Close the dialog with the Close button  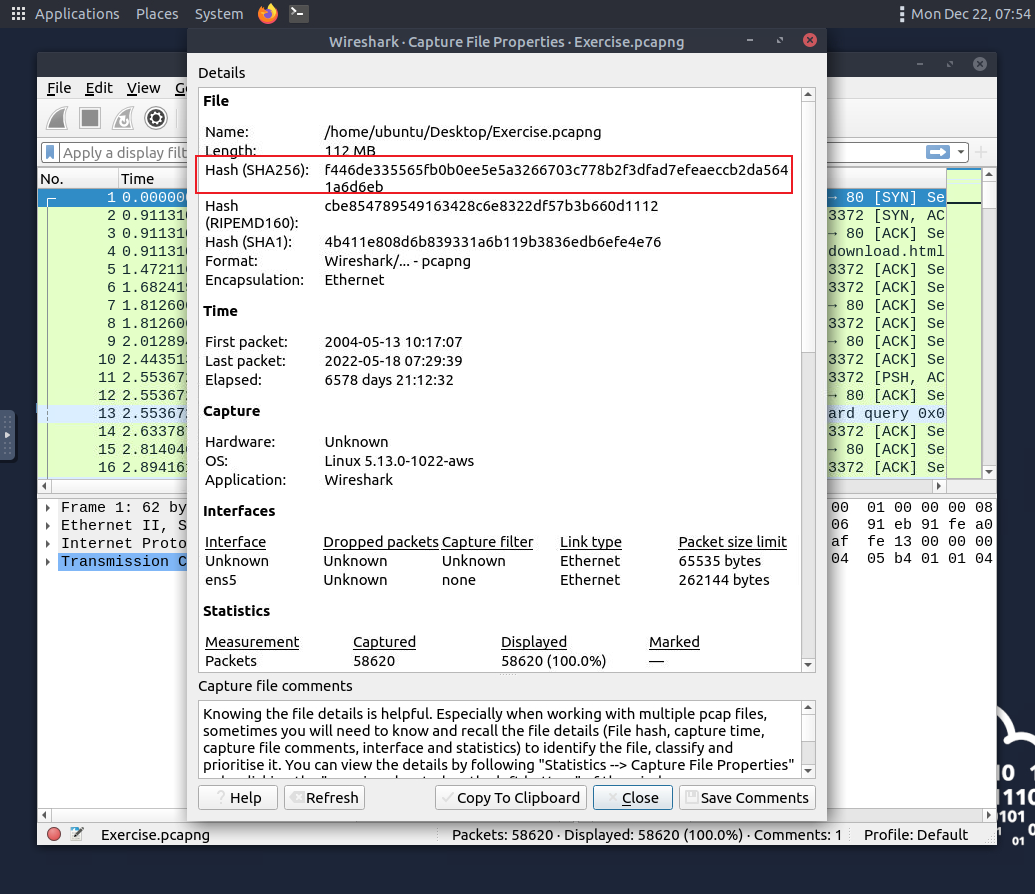(632, 798)
